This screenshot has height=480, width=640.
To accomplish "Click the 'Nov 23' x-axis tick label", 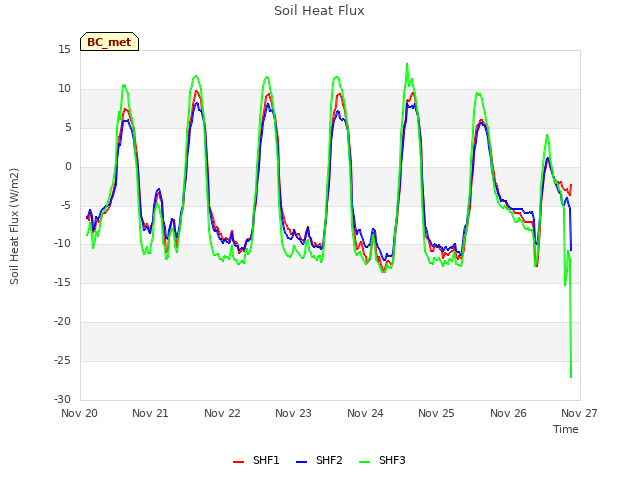I will [293, 413].
